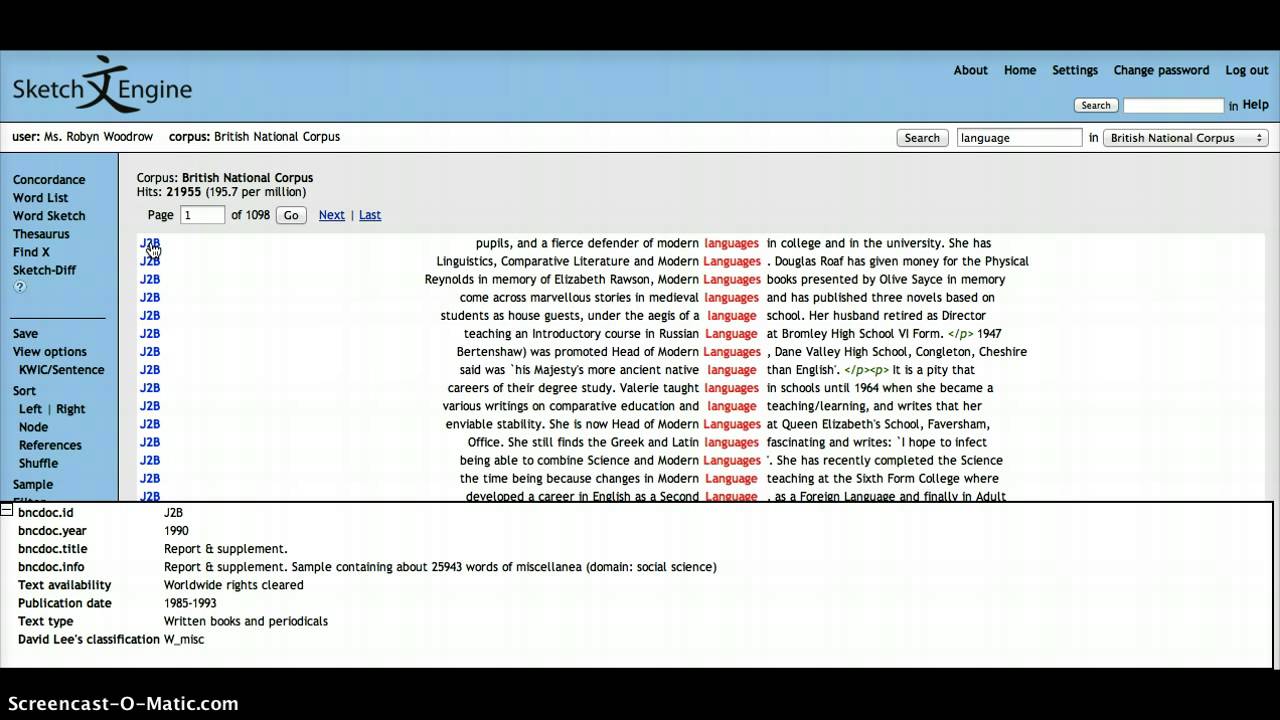
Task: Open J2B reference for 'introductory course in Russian' line
Action: point(150,333)
